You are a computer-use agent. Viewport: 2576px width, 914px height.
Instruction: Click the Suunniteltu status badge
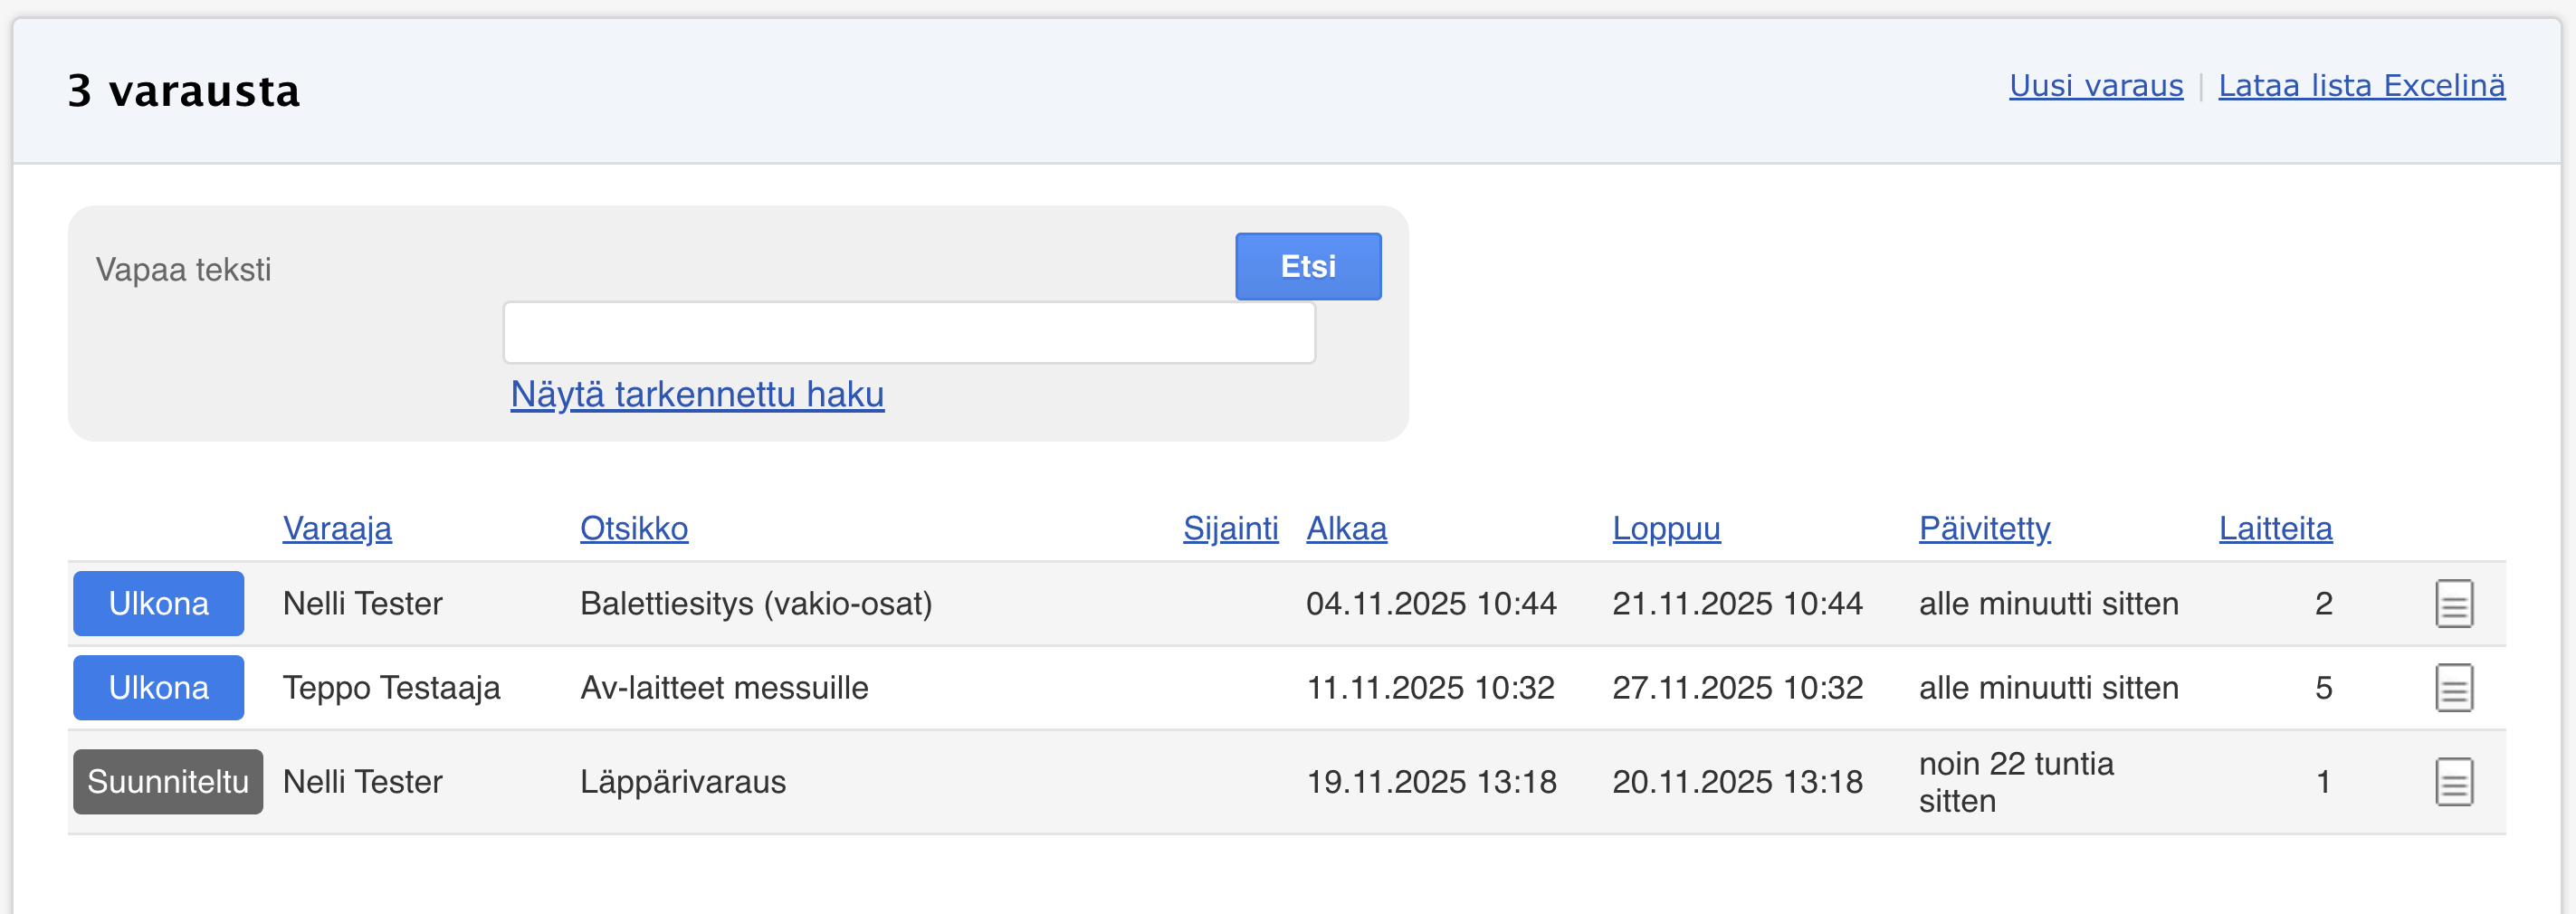click(x=168, y=782)
